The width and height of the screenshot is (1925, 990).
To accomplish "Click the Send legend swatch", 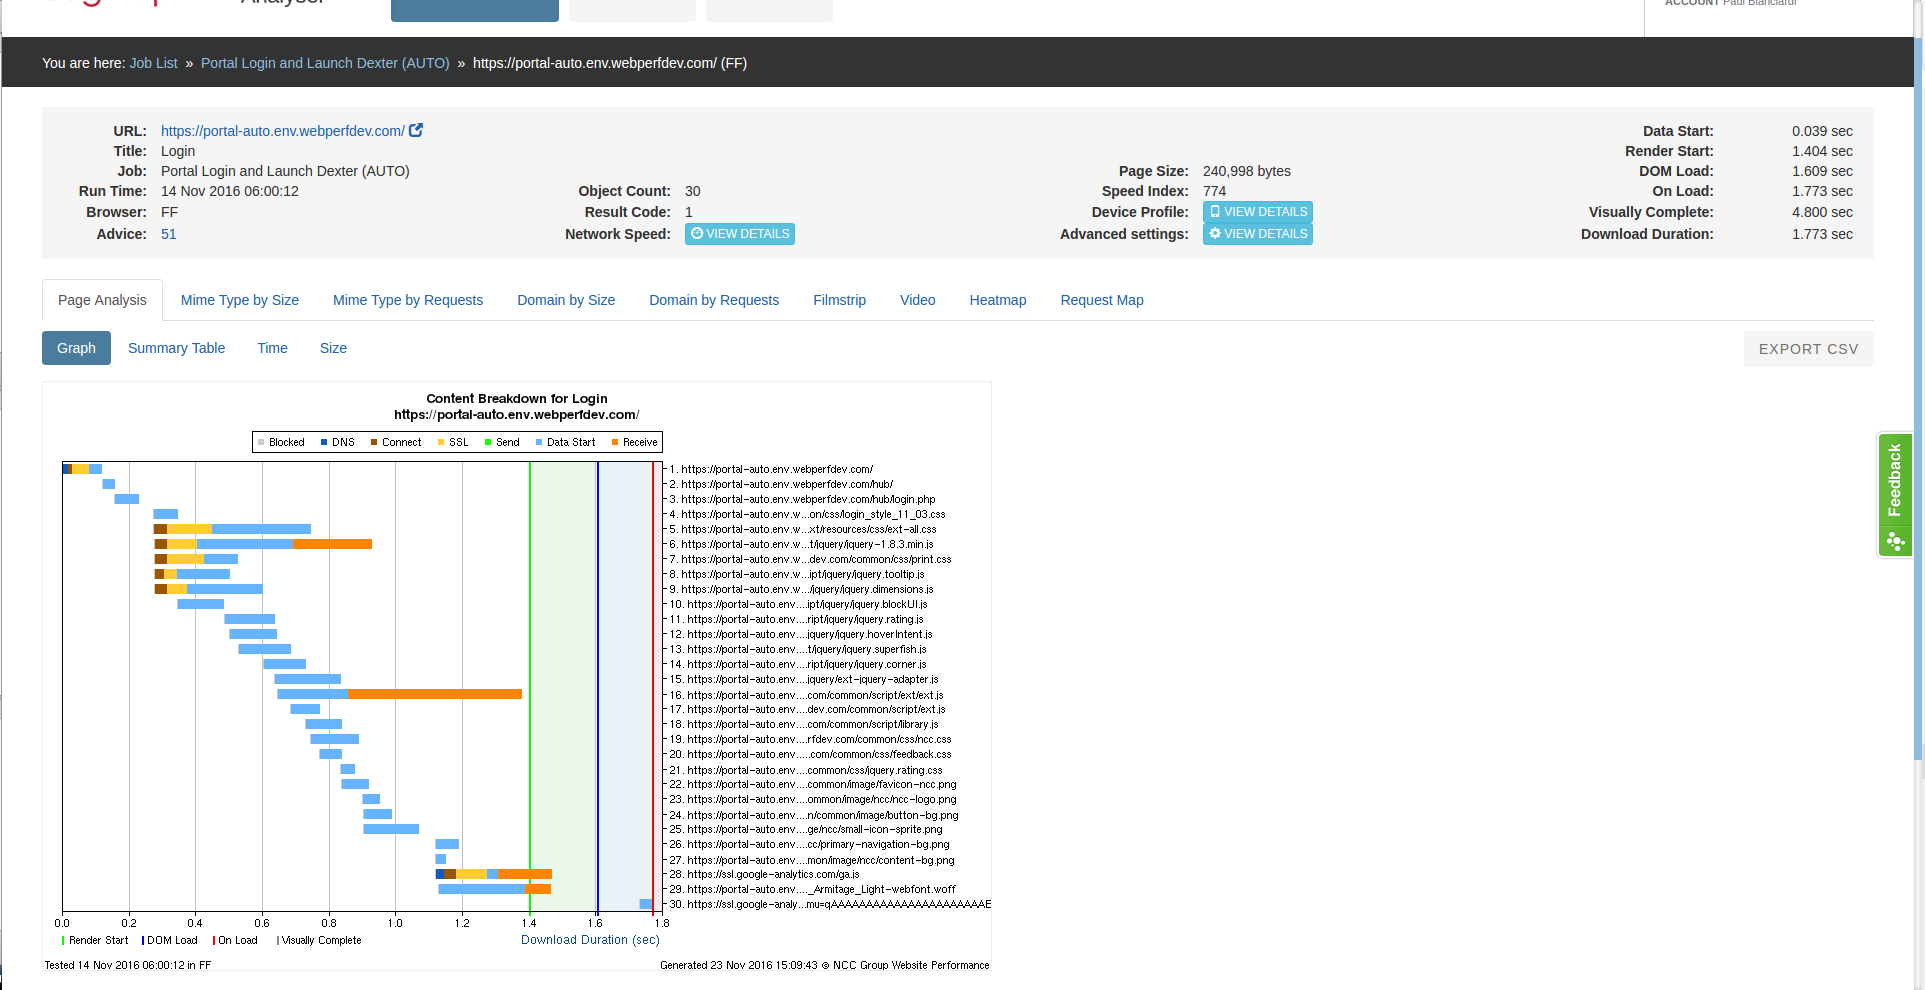I will pos(488,442).
